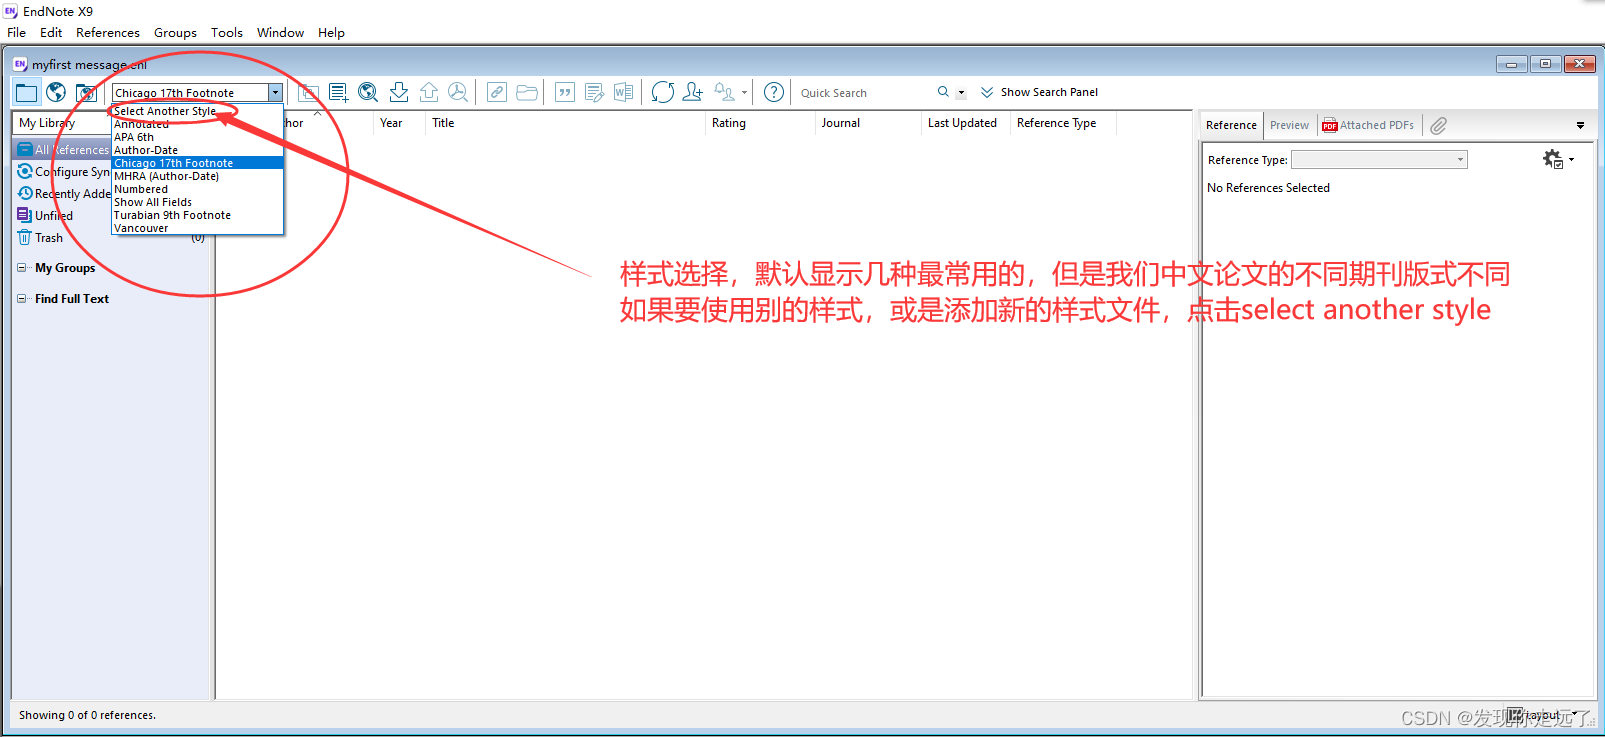Click the paperclip attachment icon
Image resolution: width=1605 pixels, height=737 pixels.
(x=1438, y=125)
